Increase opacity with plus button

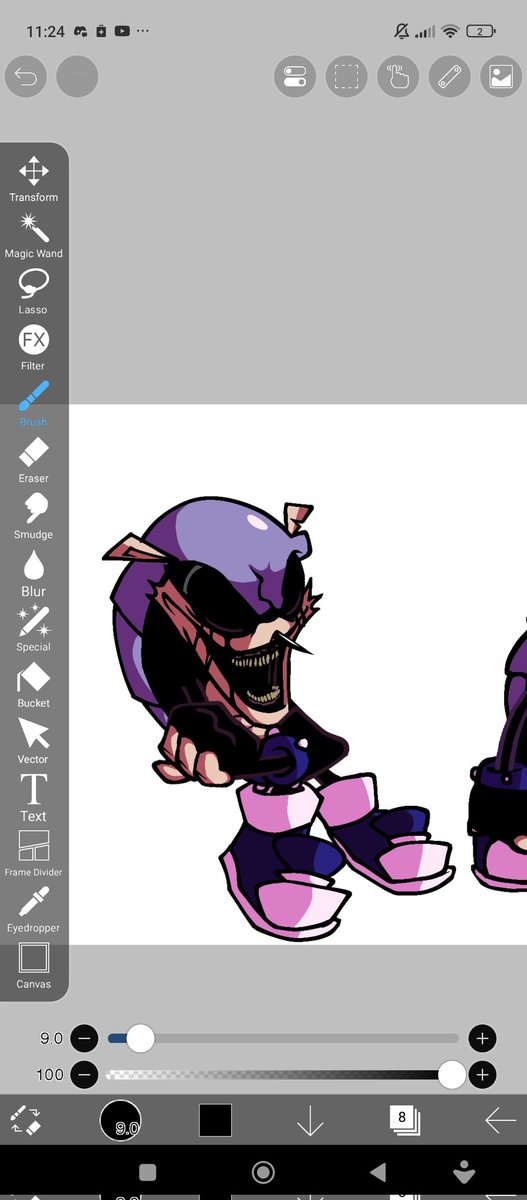483,1075
